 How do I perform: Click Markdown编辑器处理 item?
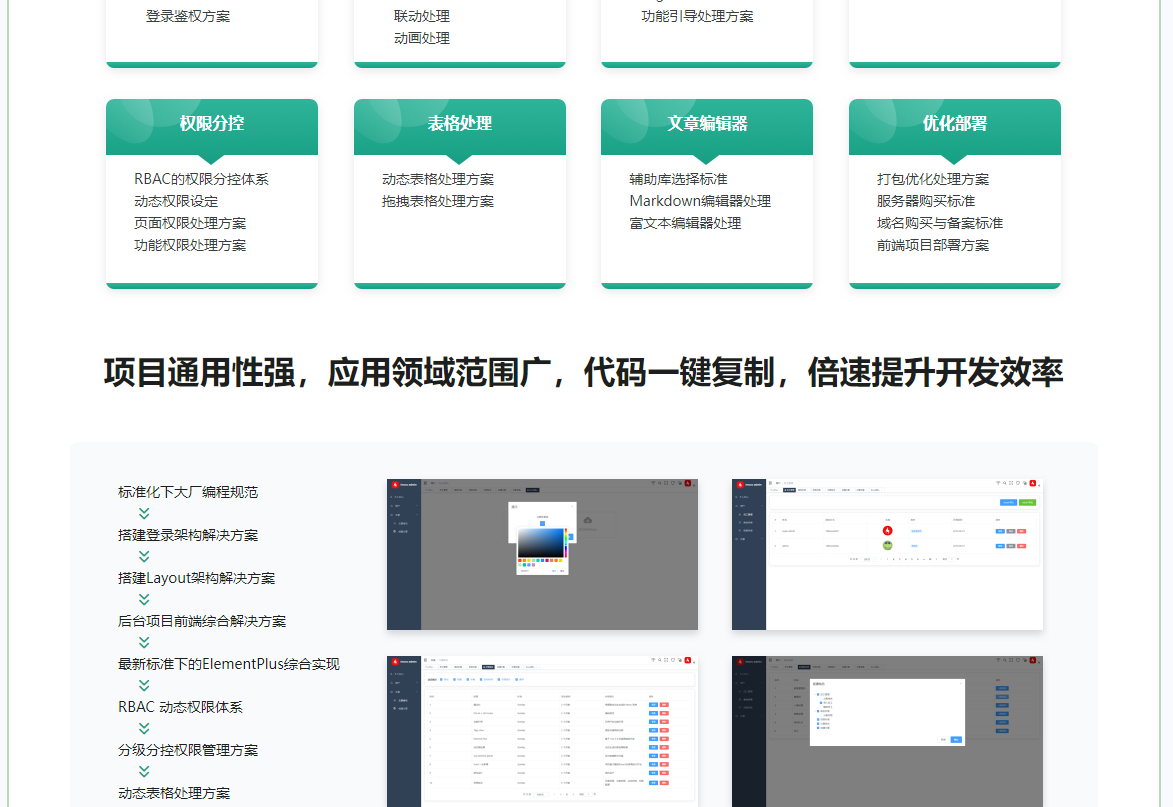pyautogui.click(x=700, y=201)
